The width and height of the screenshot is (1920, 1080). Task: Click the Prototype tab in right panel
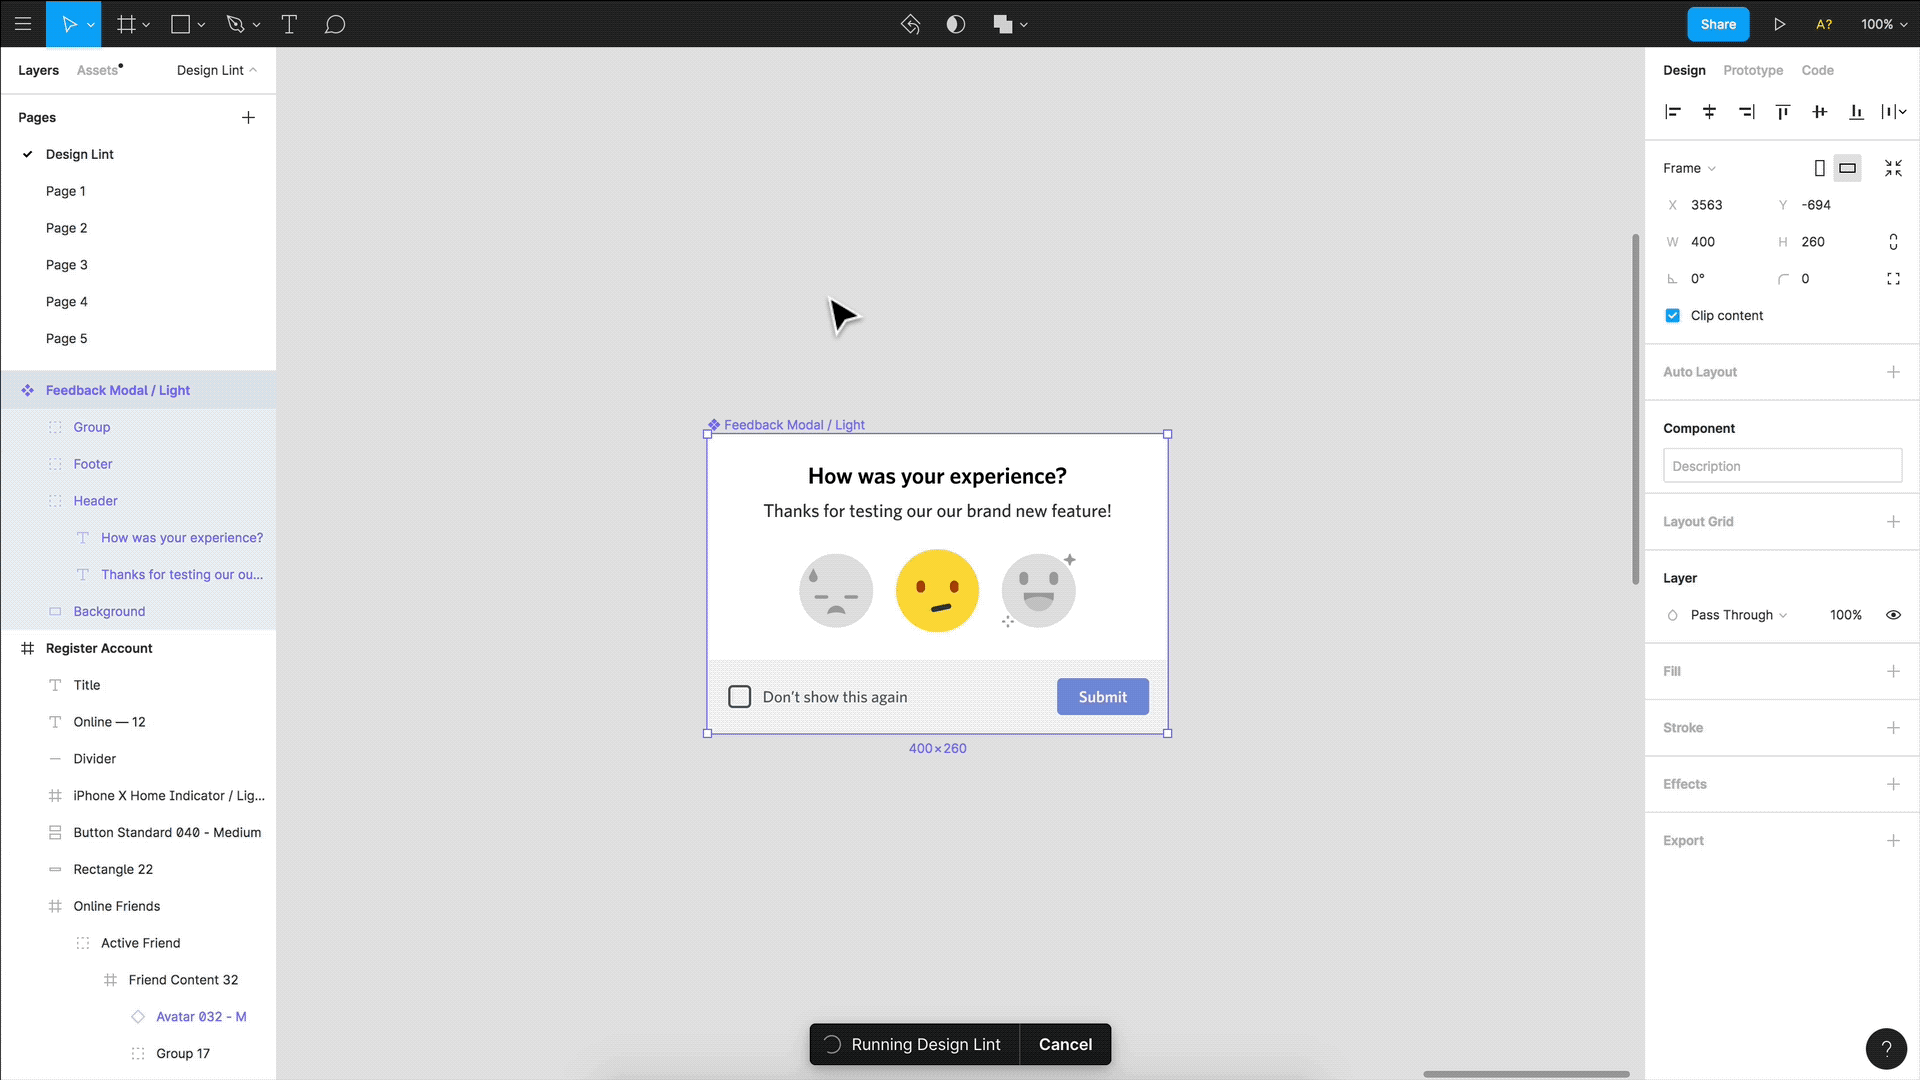coord(1753,70)
